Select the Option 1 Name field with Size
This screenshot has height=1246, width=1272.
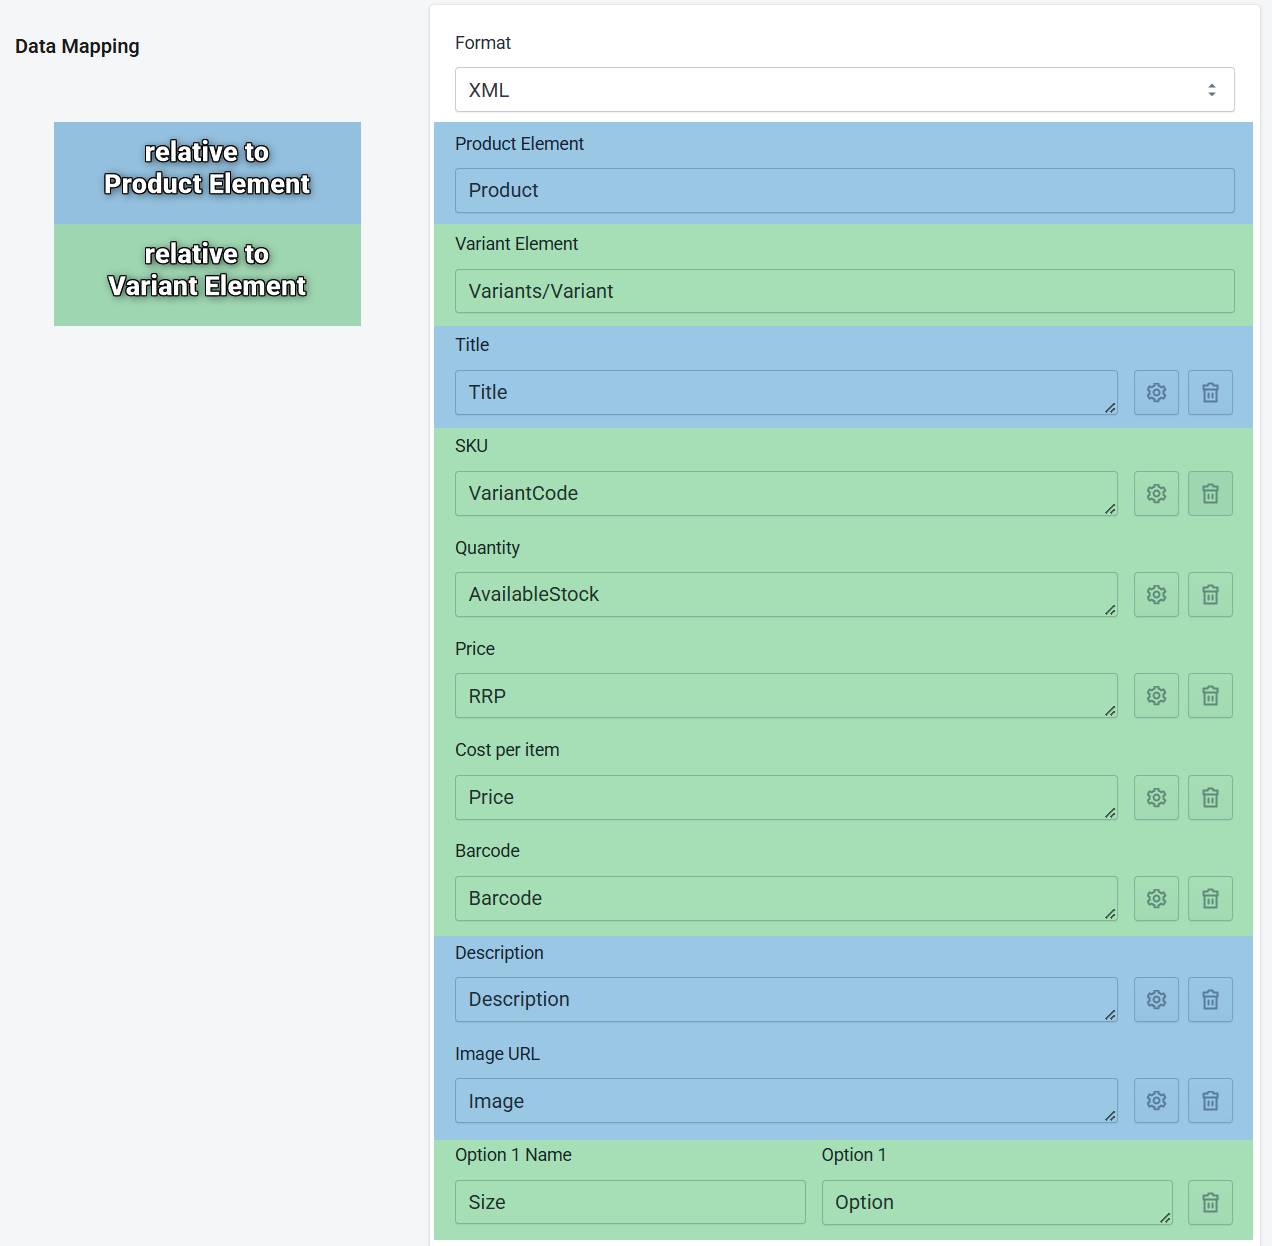[630, 1202]
